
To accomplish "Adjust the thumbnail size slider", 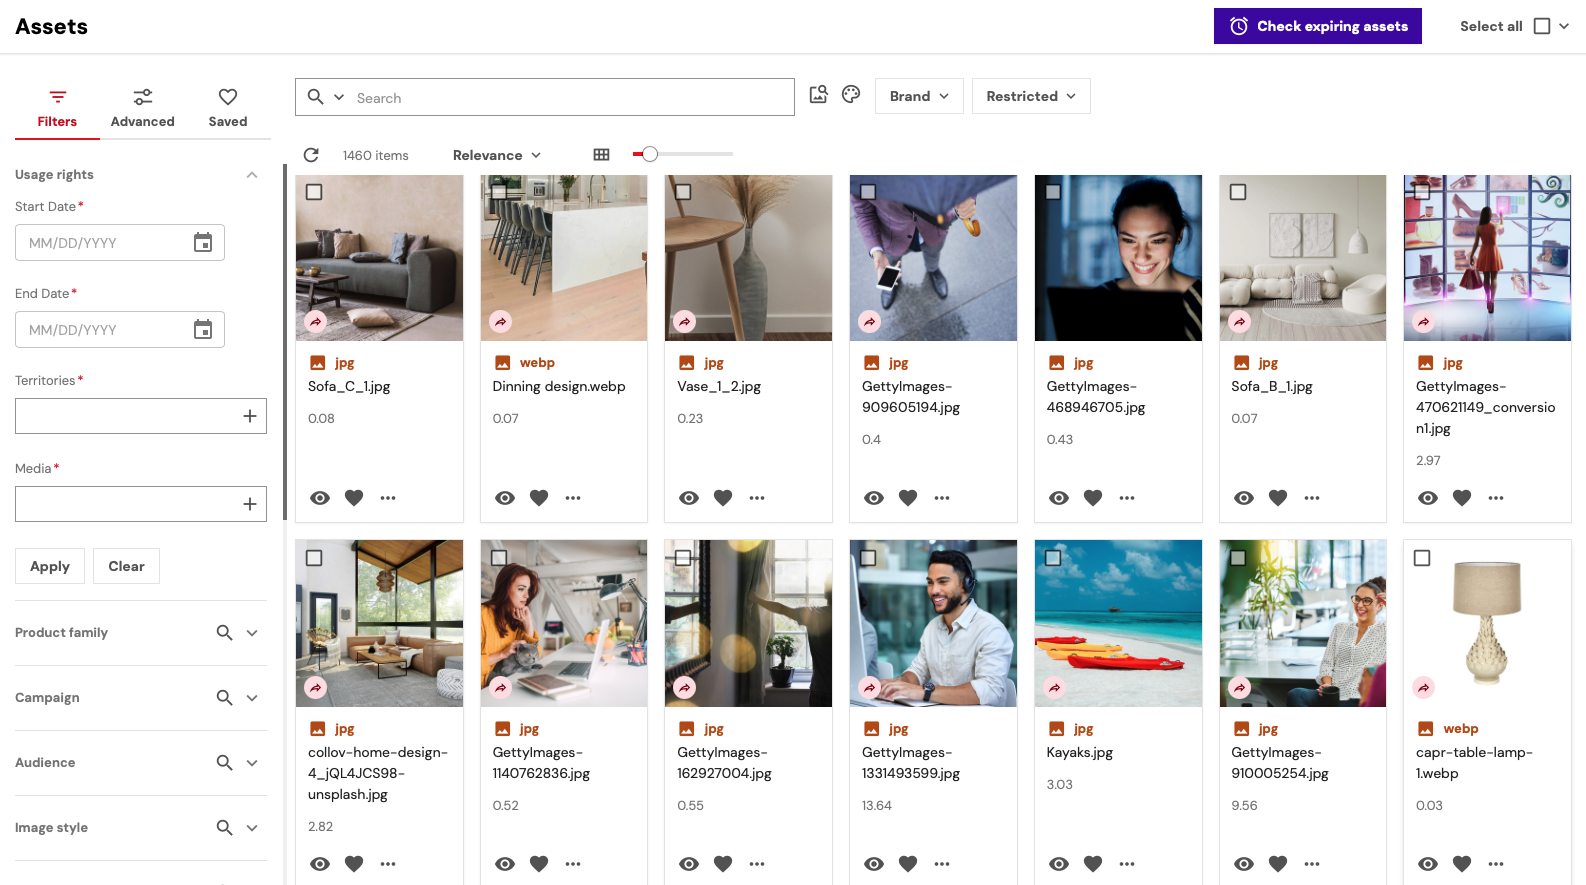I will [650, 154].
